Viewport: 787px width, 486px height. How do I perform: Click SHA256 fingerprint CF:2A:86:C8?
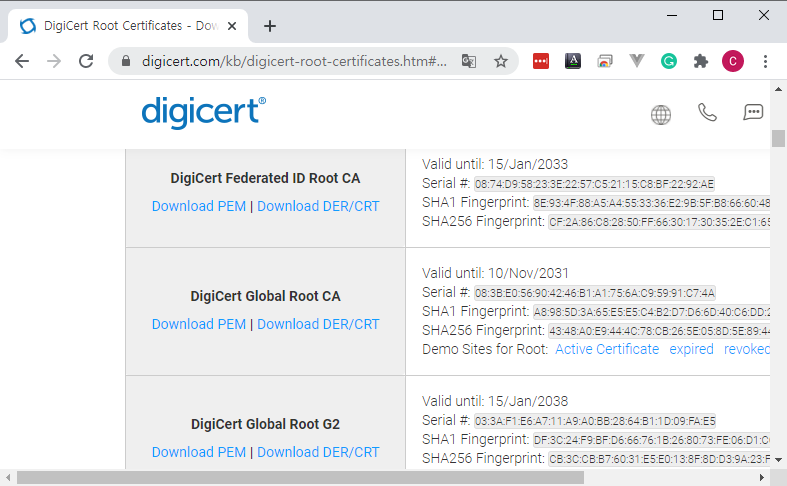pos(659,222)
